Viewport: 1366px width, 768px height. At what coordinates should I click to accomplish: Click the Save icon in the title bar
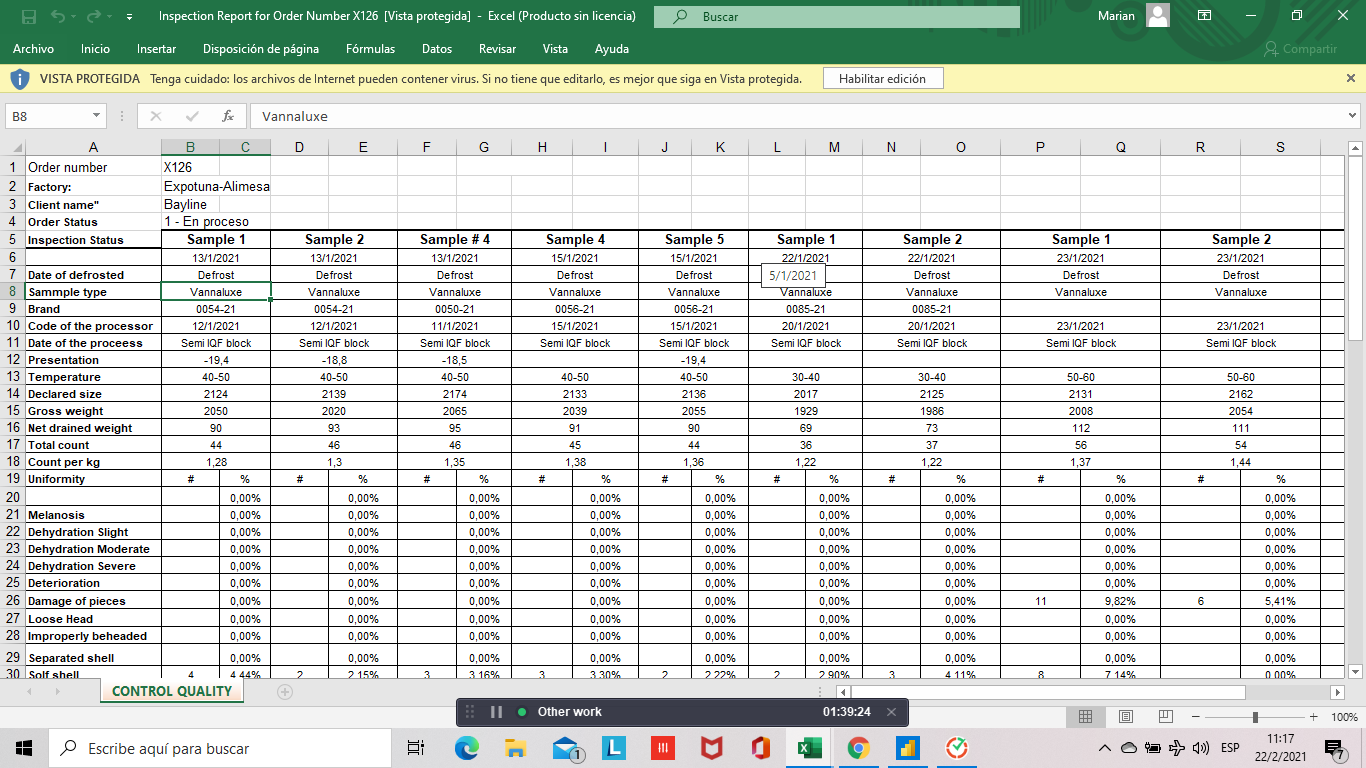point(29,16)
